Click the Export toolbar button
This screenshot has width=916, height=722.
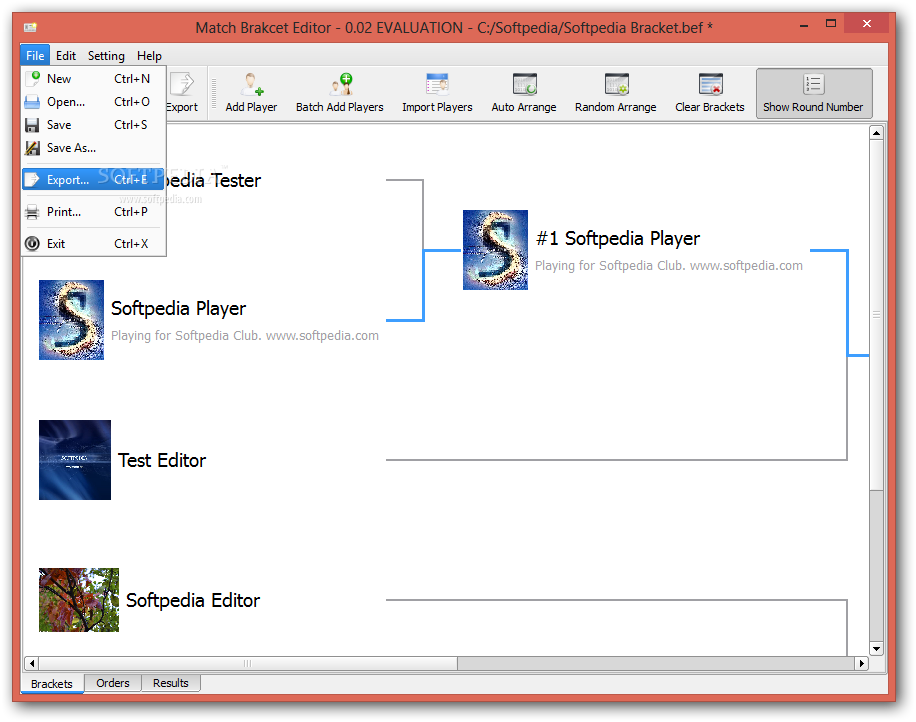[182, 93]
